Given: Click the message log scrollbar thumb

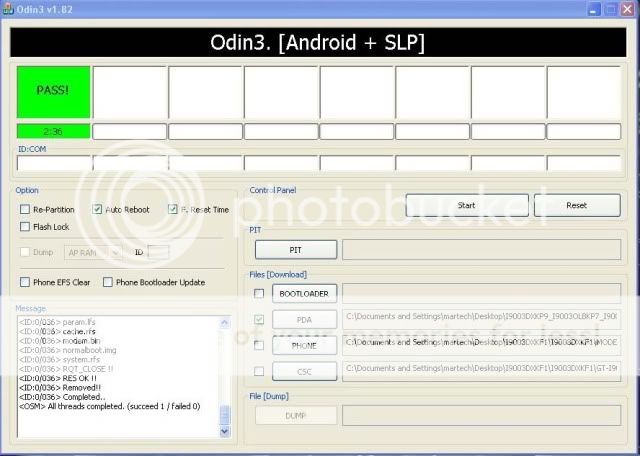Looking at the screenshot, I should coord(224,415).
